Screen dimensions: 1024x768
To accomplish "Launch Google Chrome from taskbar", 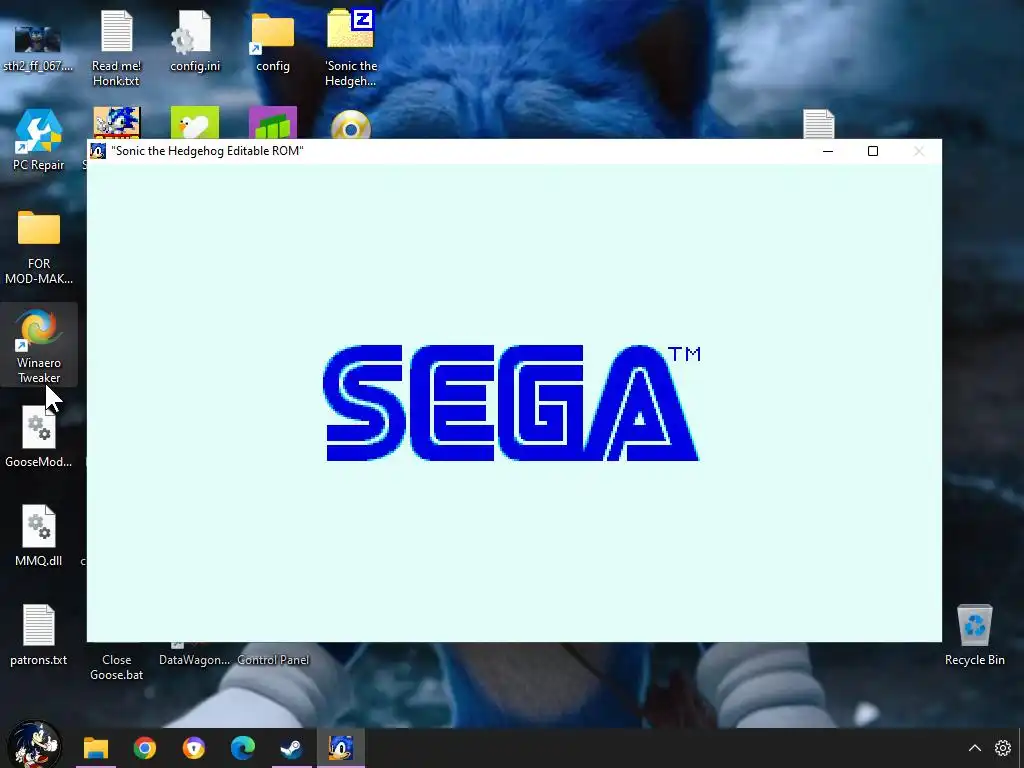I will 144,748.
